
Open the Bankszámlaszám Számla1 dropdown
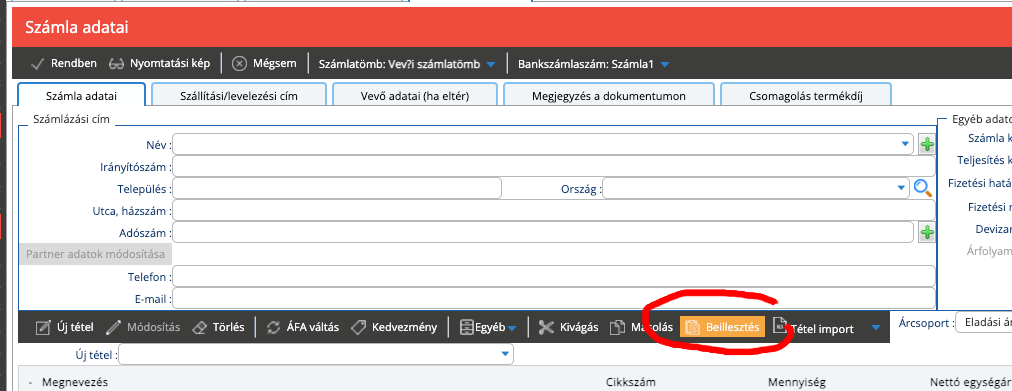[665, 64]
